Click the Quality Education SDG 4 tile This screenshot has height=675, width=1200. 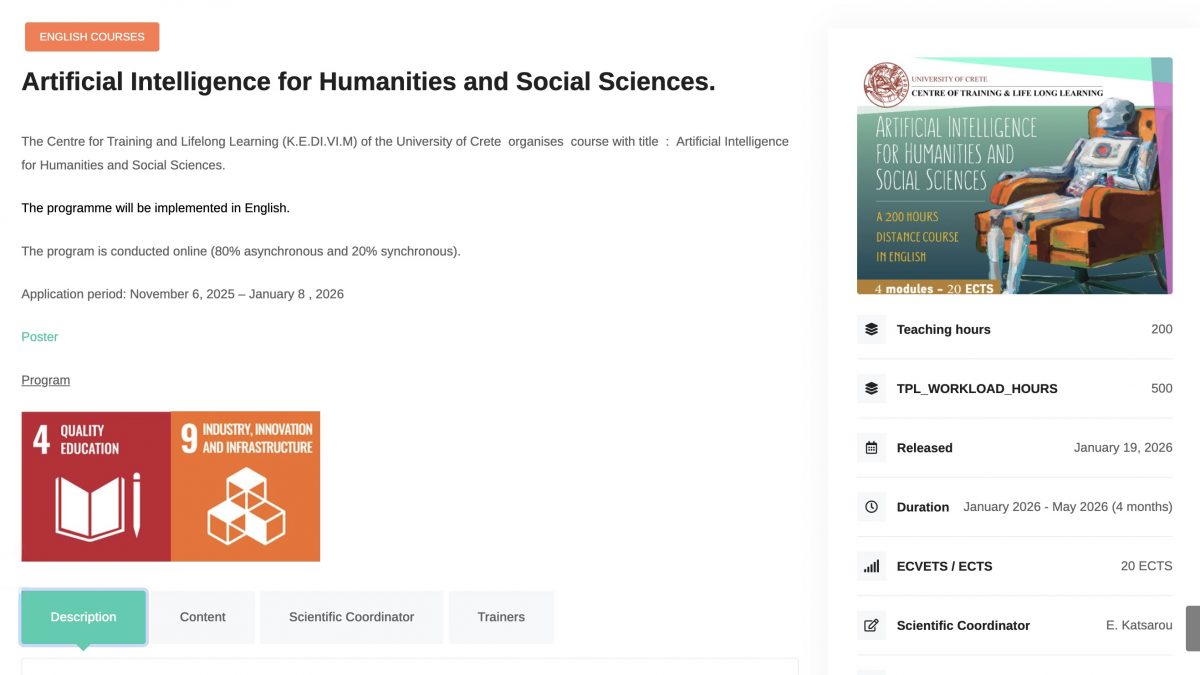click(96, 486)
